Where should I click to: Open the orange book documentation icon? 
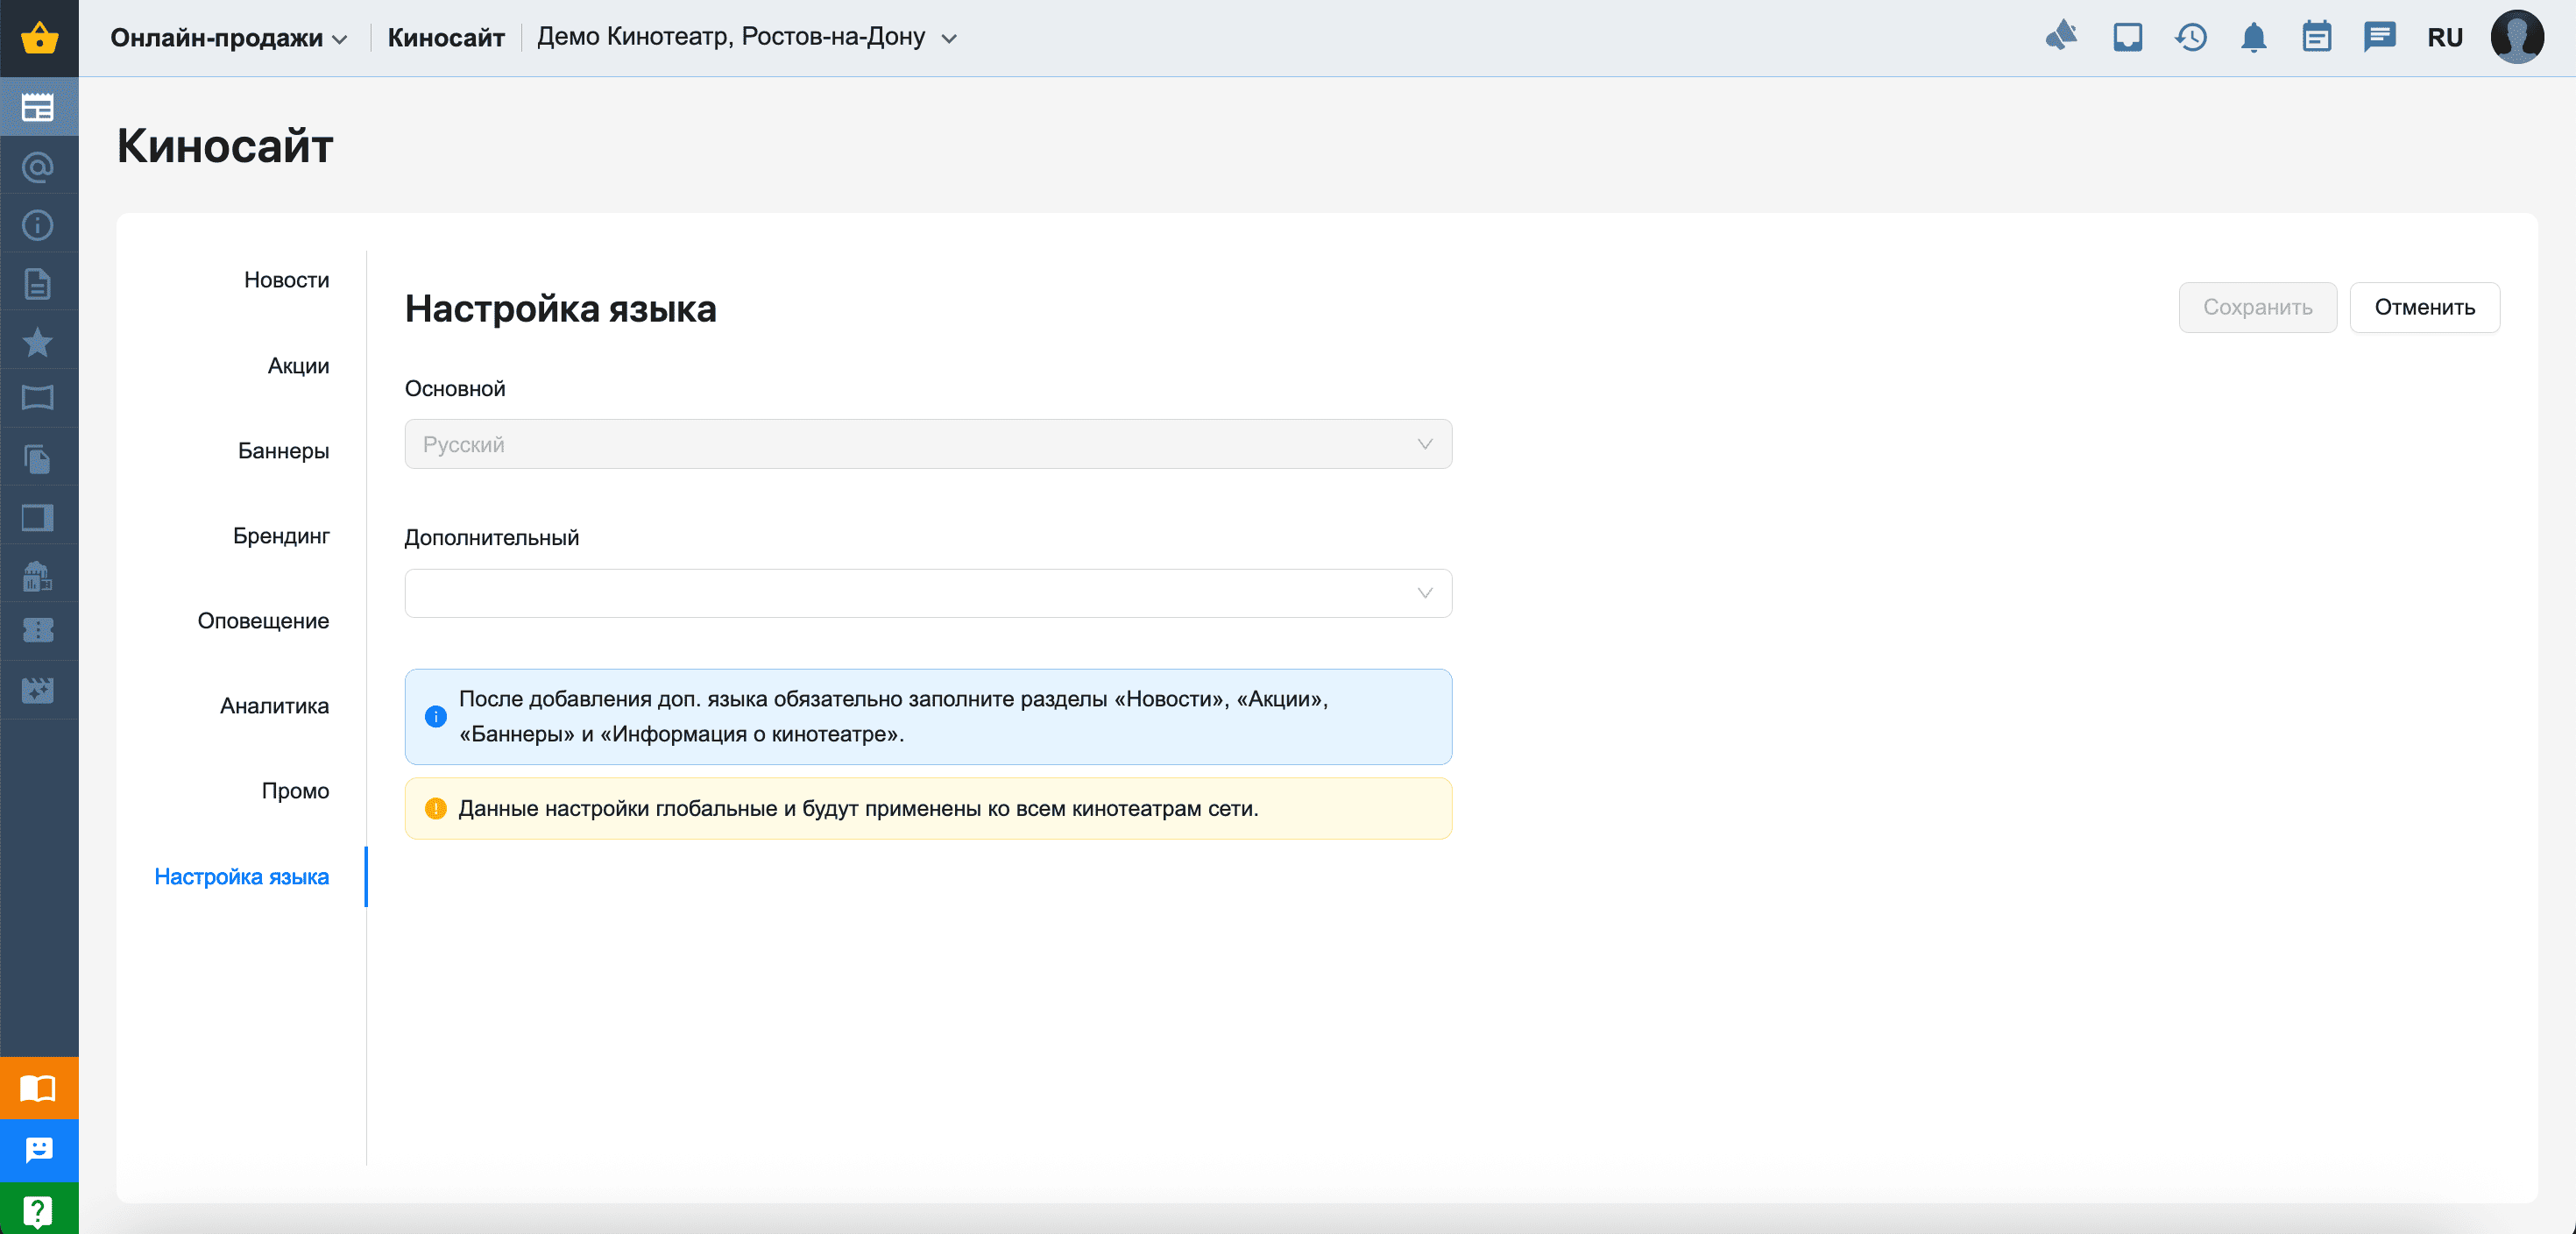click(38, 1088)
